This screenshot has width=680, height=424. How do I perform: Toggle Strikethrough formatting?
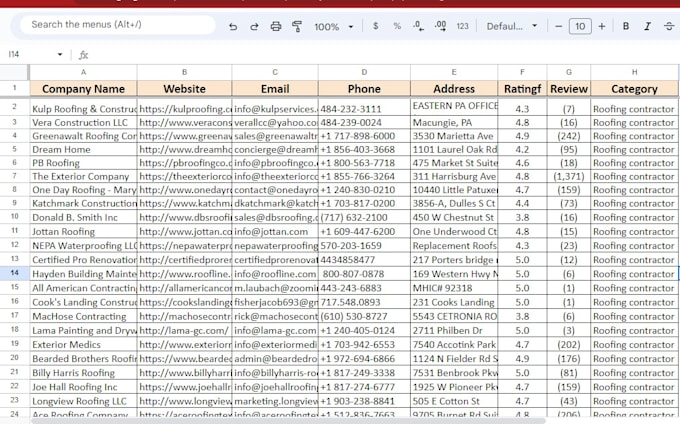coord(669,26)
